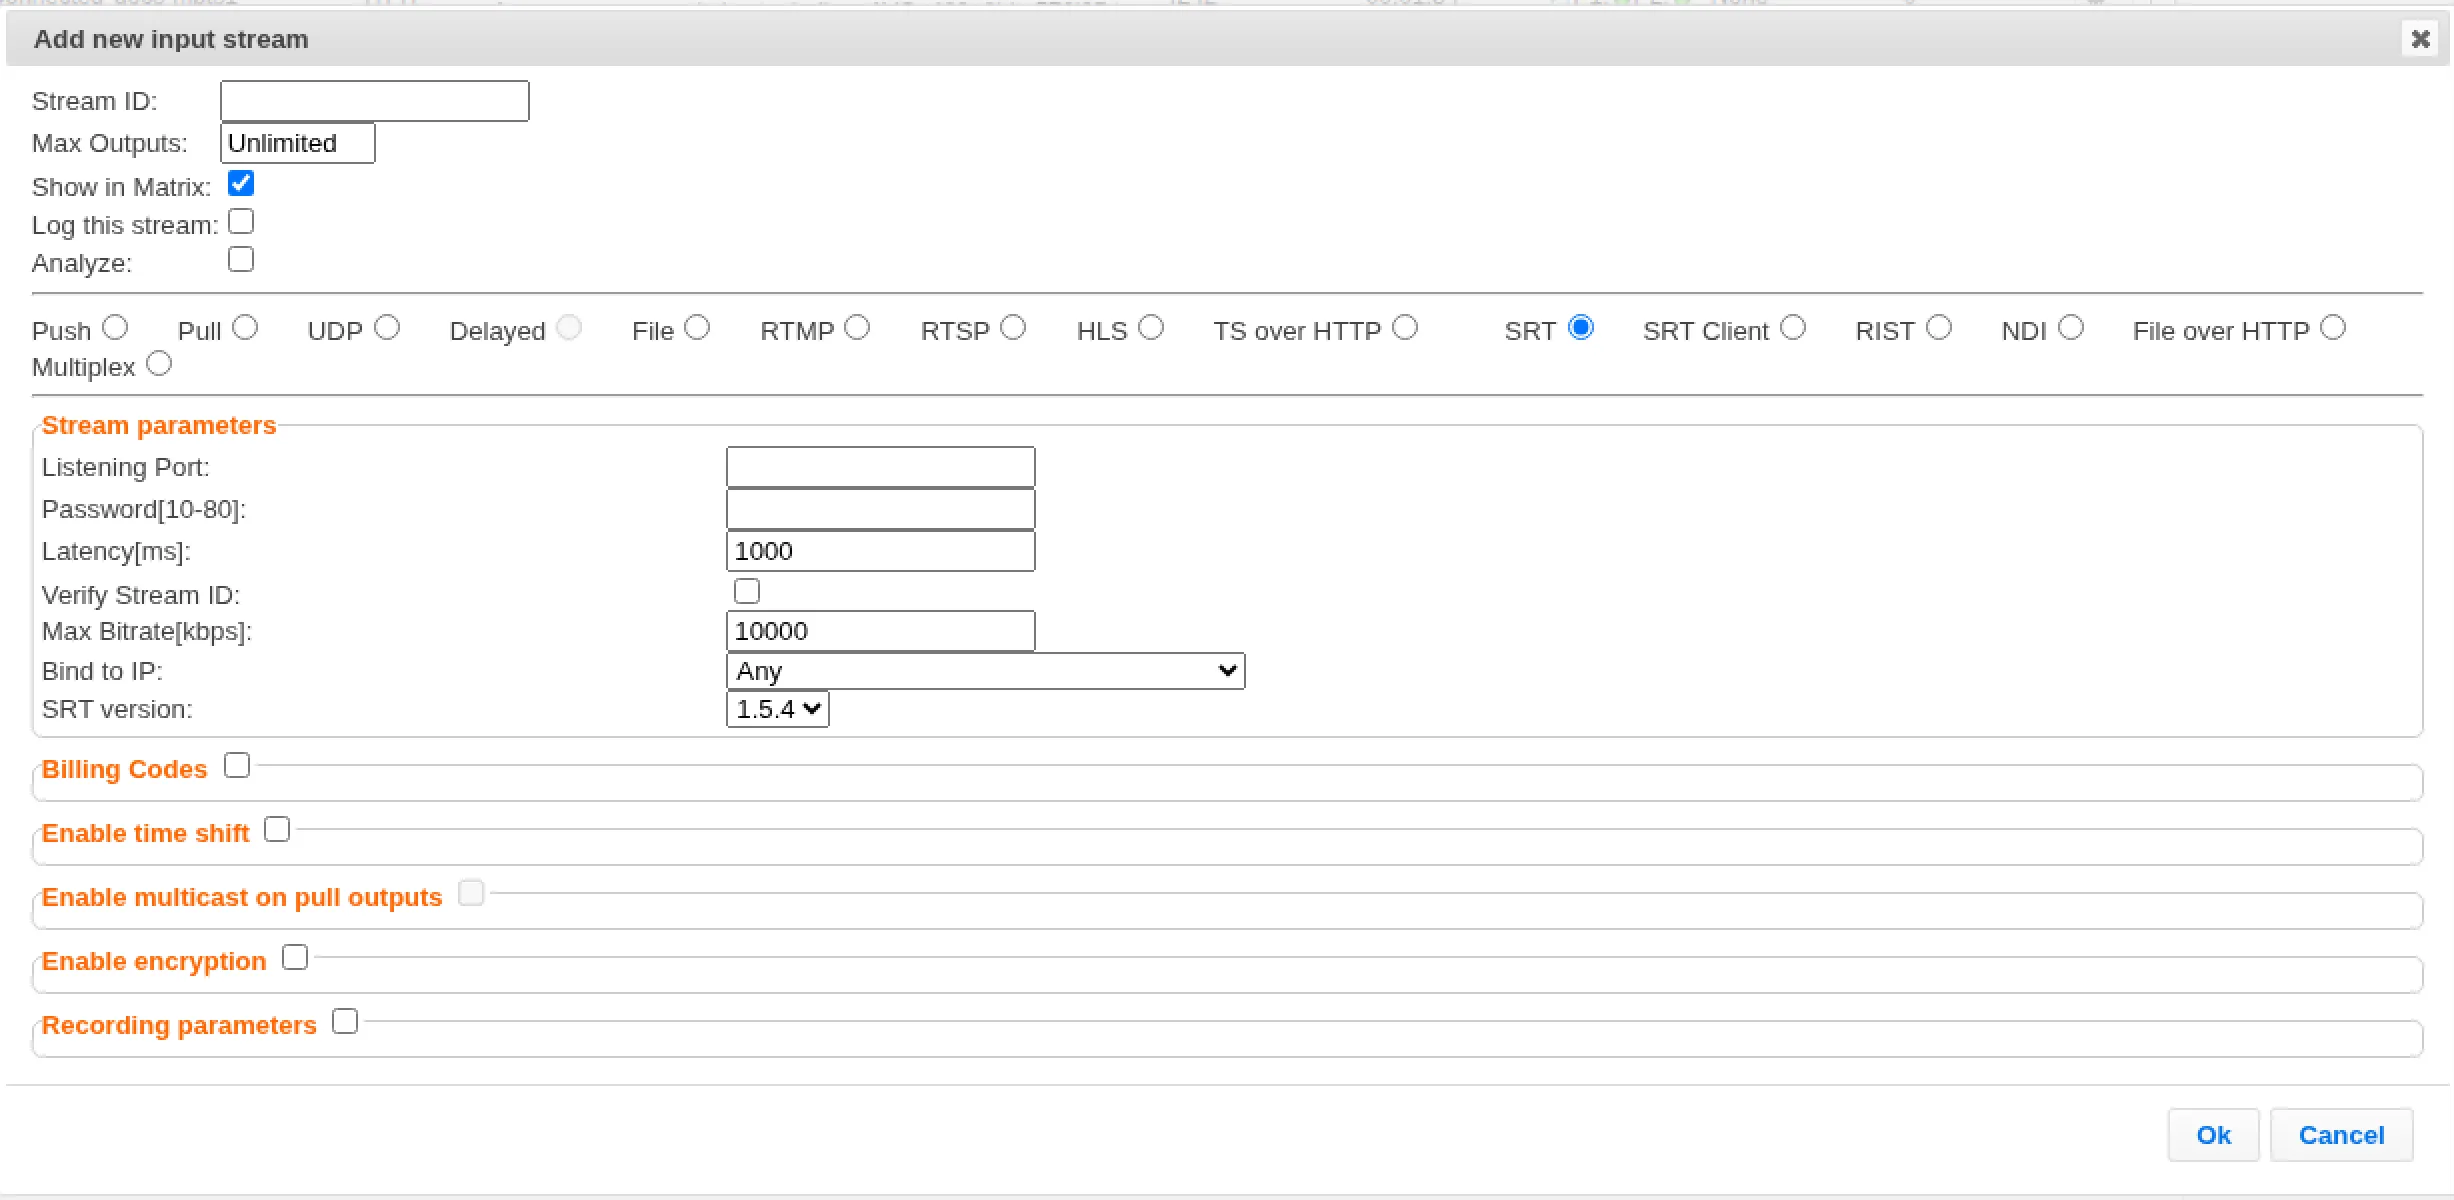The image size is (2454, 1200).
Task: Click the Latency[ms] field
Action: click(x=881, y=551)
